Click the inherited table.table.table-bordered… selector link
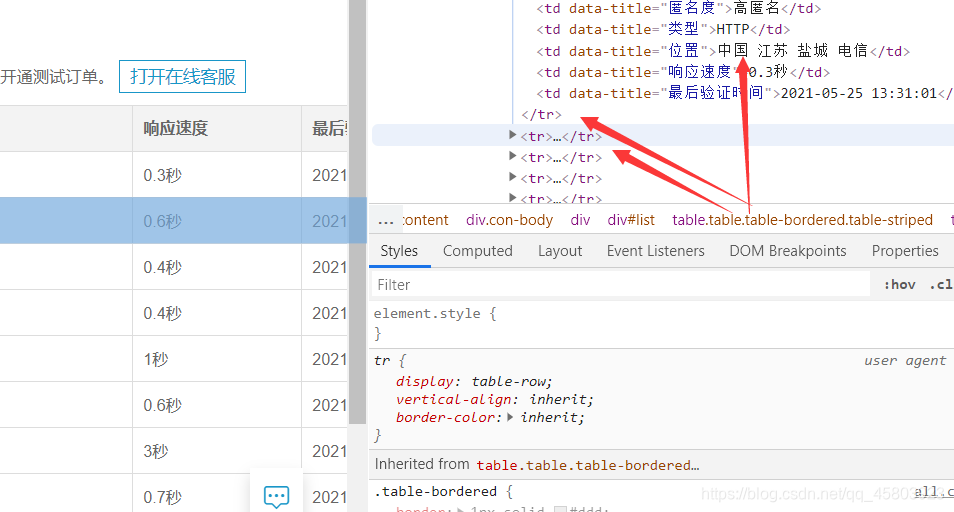This screenshot has height=512, width=954. coord(588,465)
